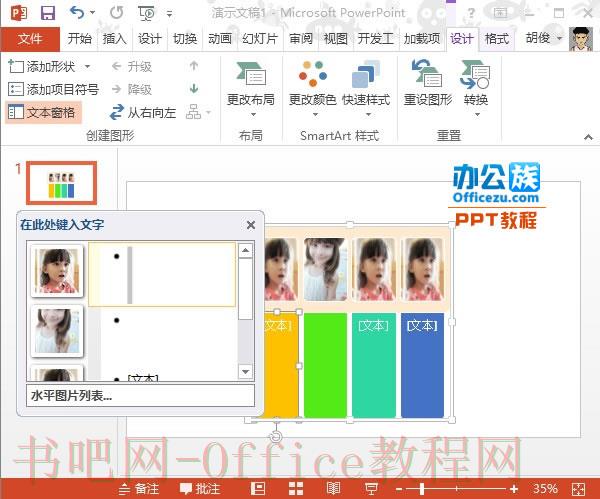
Task: Switch to Slide Sorter view icon
Action: click(296, 489)
